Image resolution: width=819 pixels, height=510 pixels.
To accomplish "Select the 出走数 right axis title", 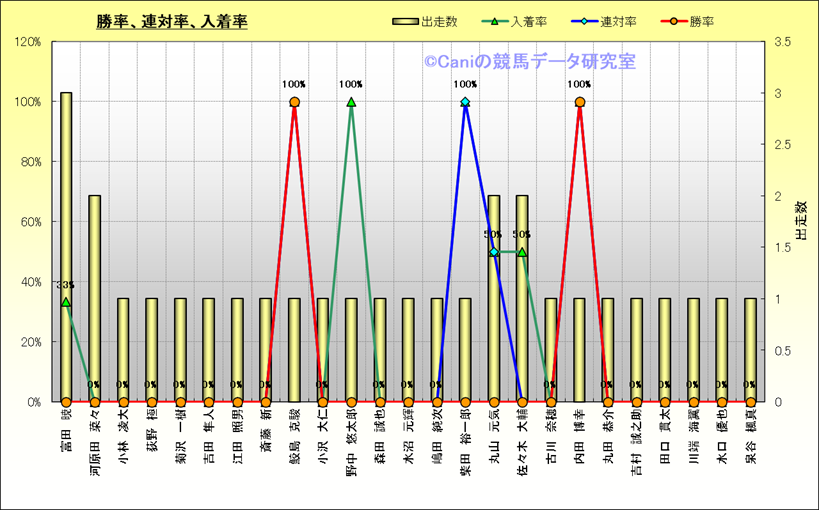I will pyautogui.click(x=800, y=221).
